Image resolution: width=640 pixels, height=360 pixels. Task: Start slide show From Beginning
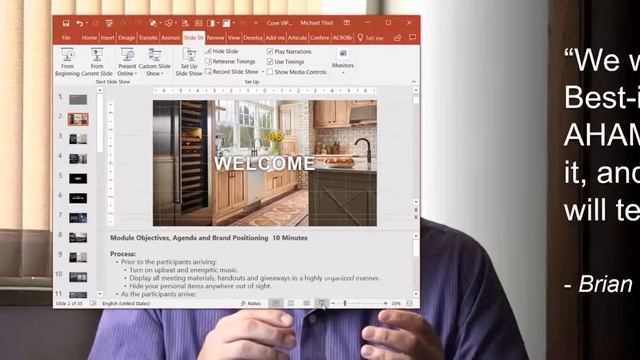tap(67, 62)
